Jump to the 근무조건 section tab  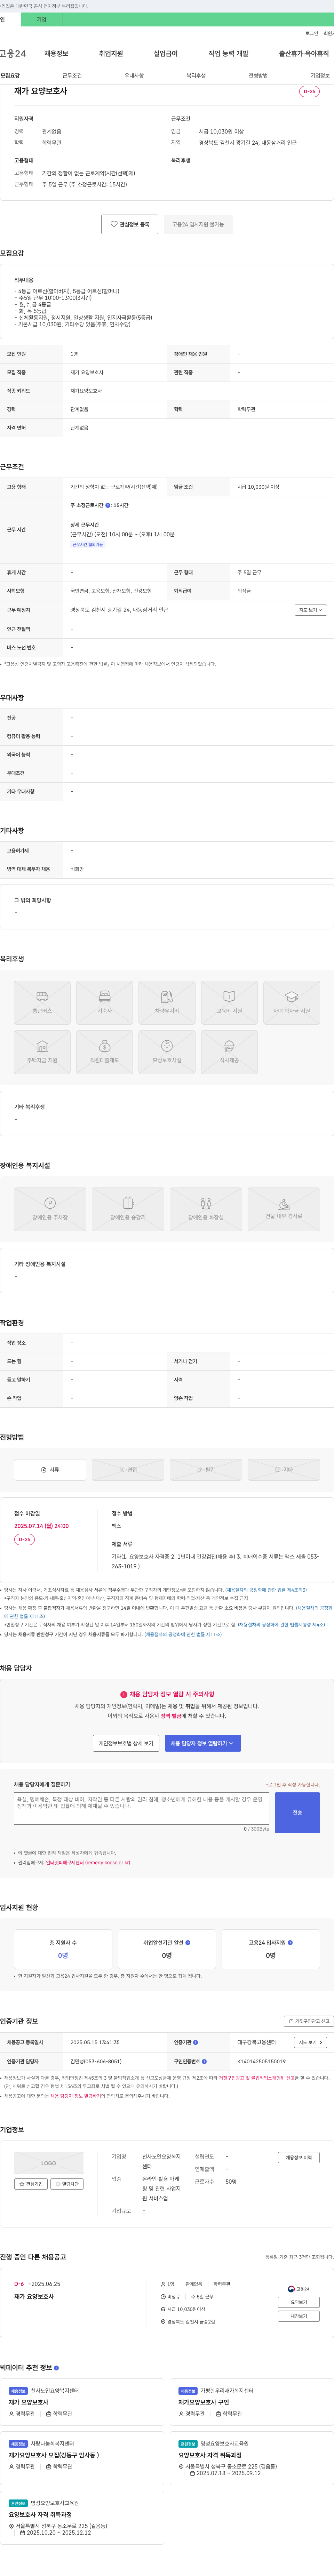pyautogui.click(x=72, y=75)
